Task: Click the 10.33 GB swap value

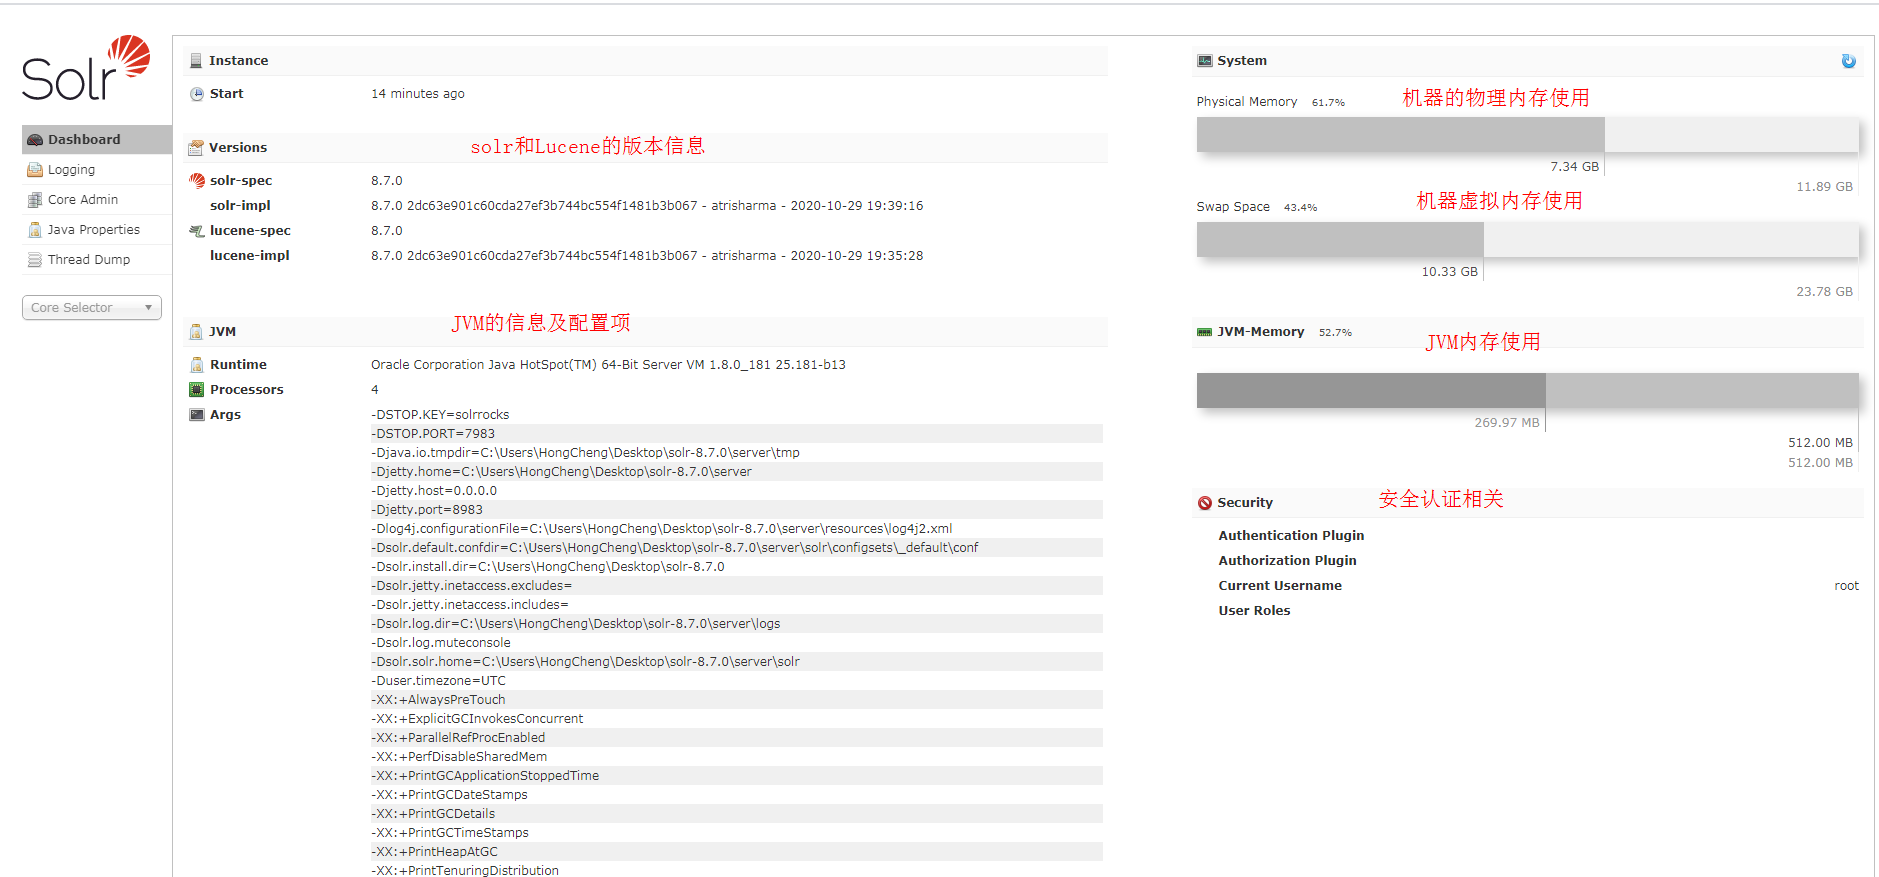Action: 1449,272
